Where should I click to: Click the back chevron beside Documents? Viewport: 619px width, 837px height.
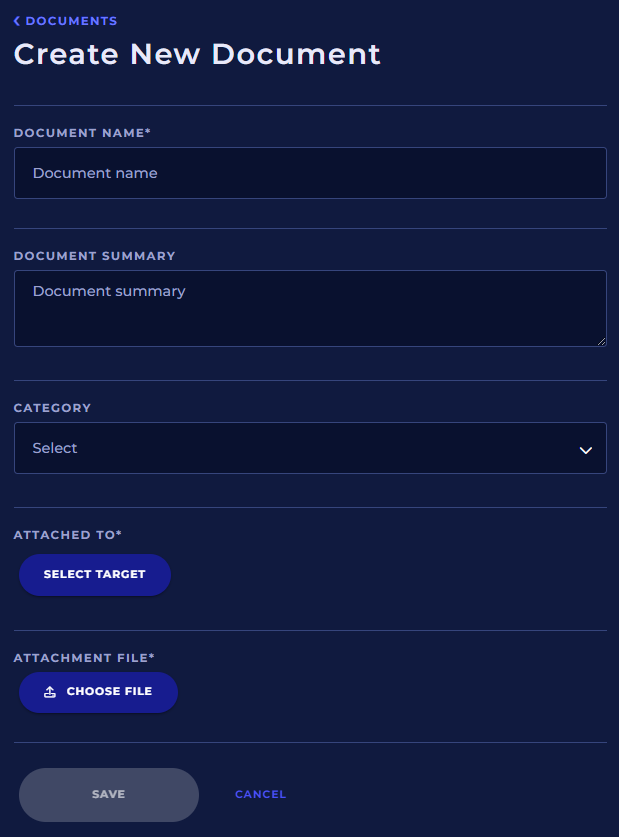click(x=17, y=21)
